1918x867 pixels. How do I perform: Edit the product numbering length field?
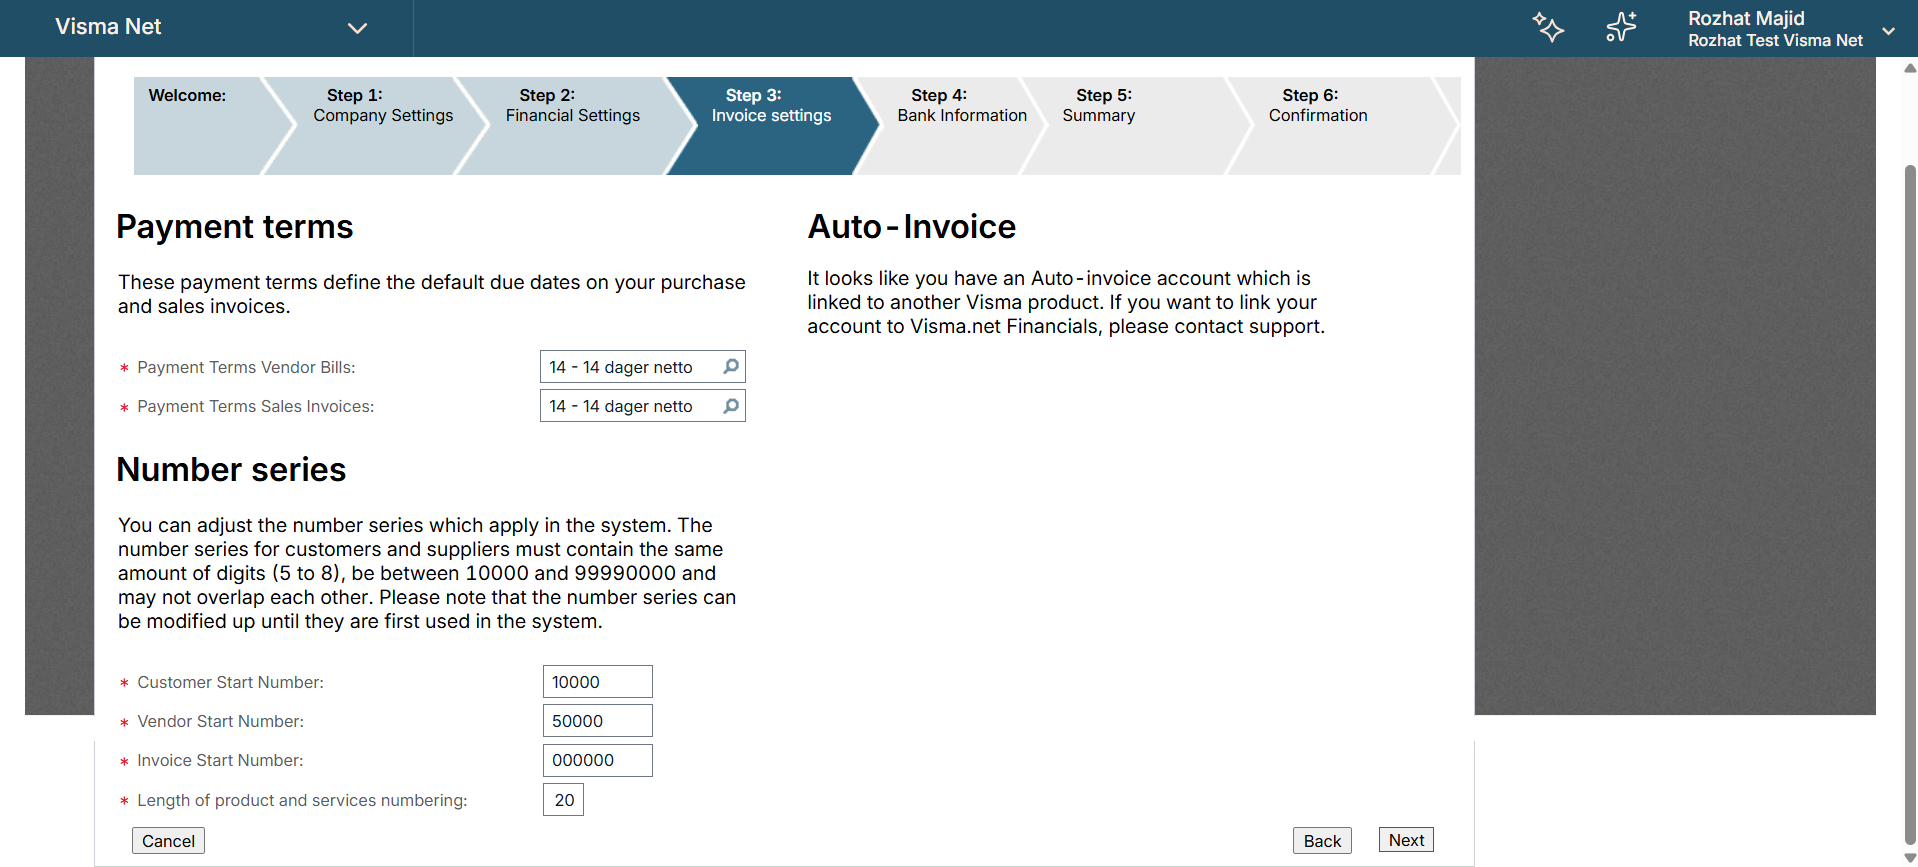pyautogui.click(x=564, y=800)
